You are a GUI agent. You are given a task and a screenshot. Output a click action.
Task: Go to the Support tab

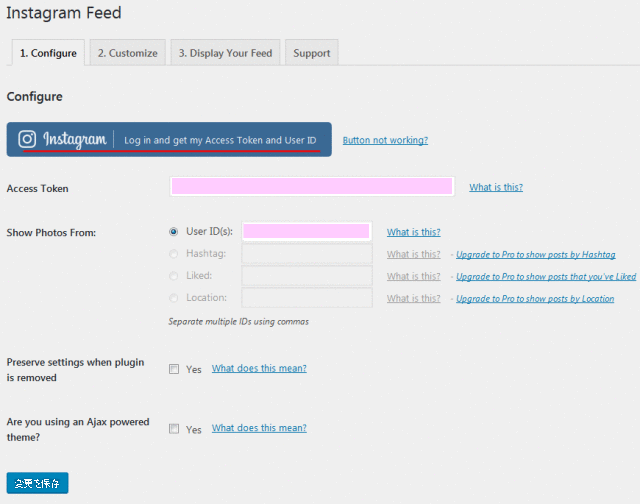click(312, 53)
